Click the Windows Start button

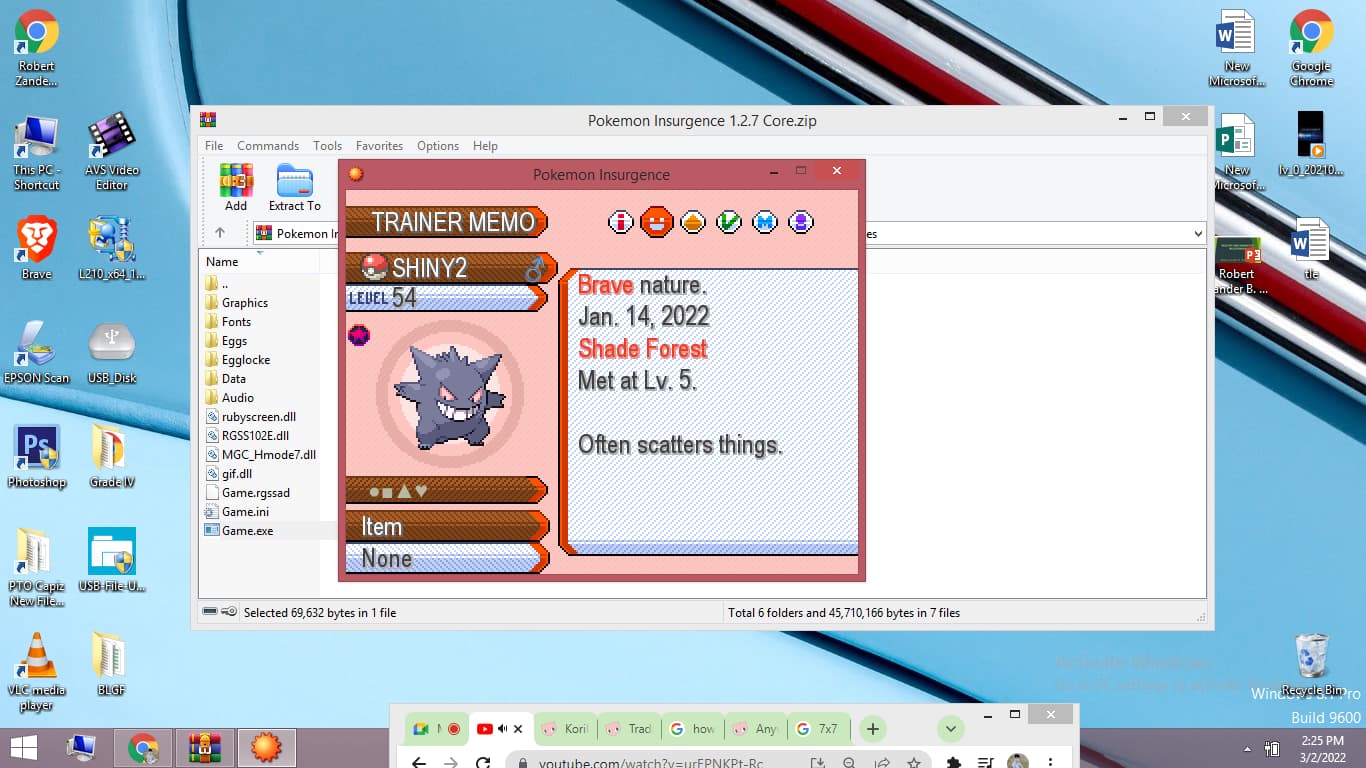pos(24,748)
